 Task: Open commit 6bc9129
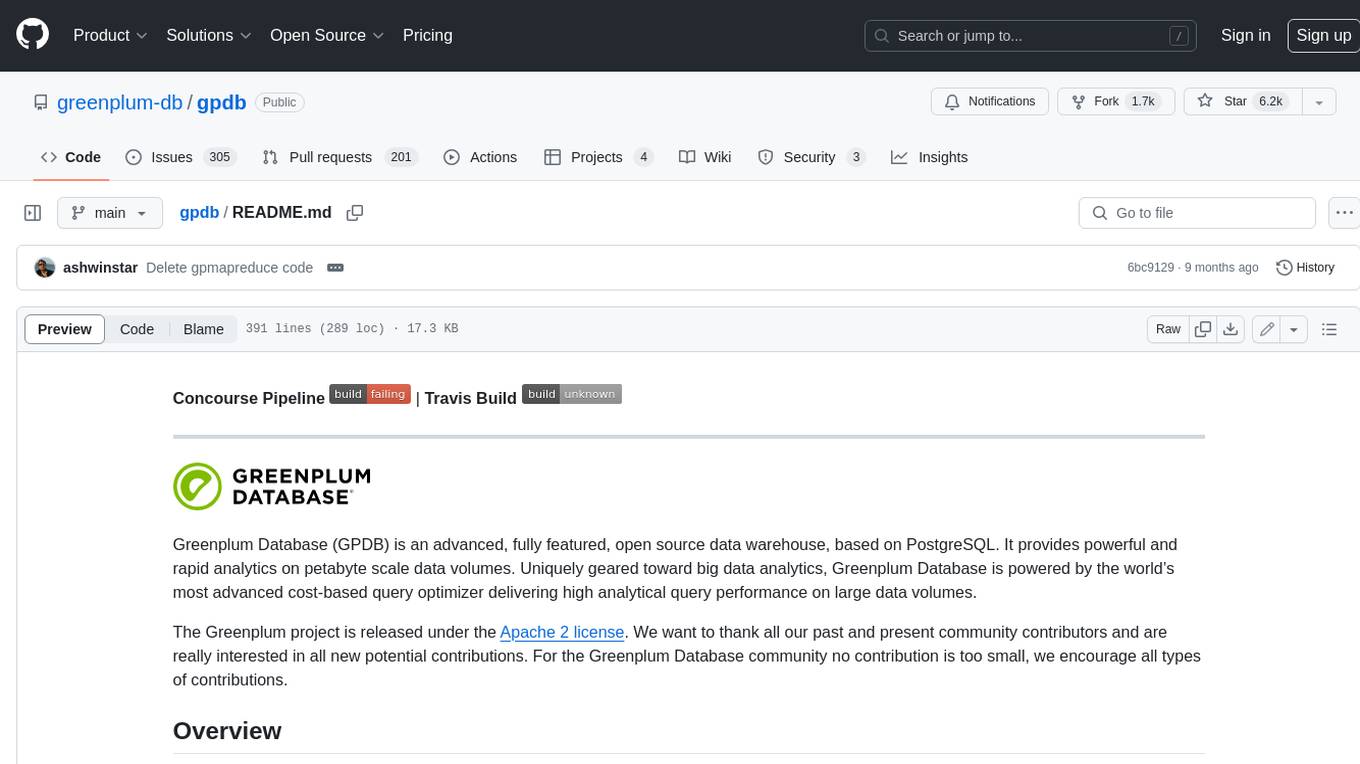tap(1150, 268)
